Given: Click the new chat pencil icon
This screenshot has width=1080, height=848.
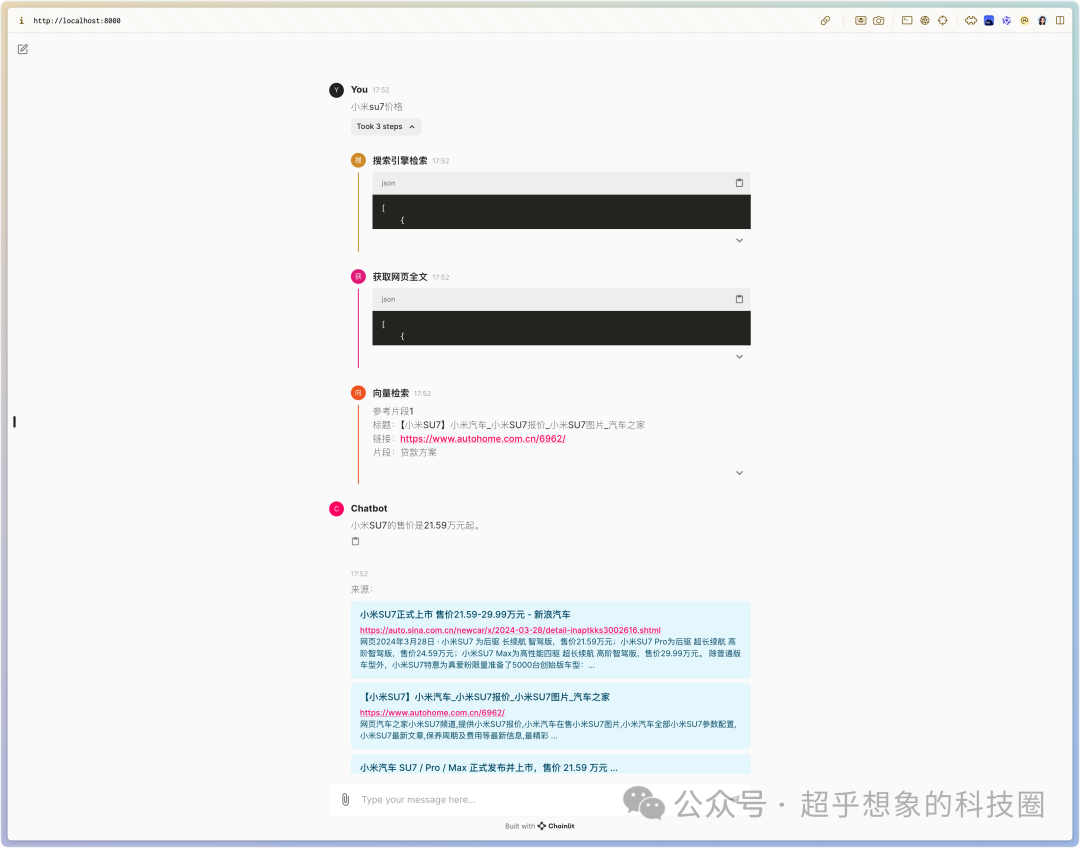Looking at the screenshot, I should coord(23,49).
